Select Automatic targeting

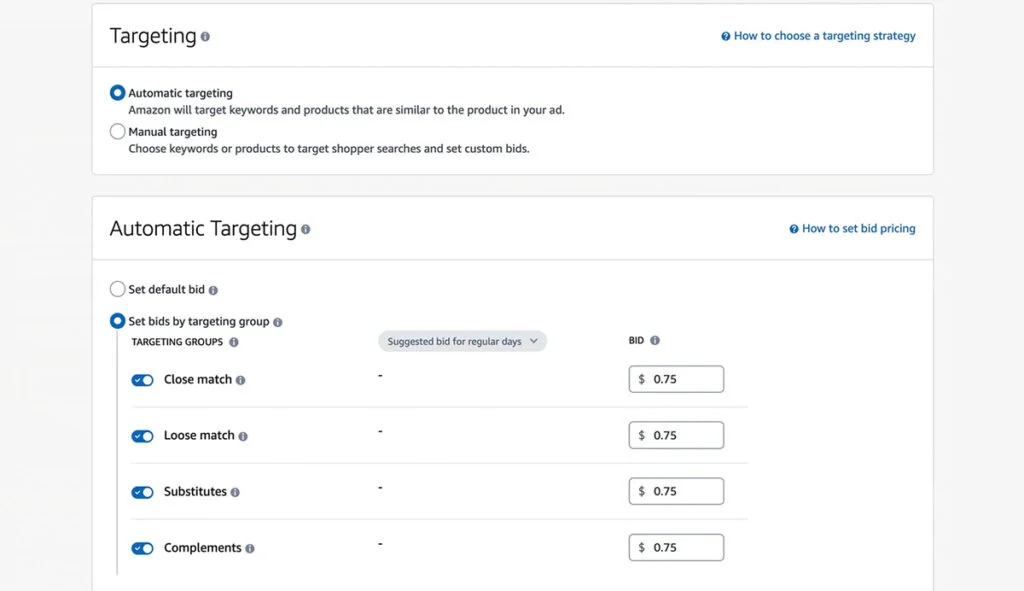117,92
